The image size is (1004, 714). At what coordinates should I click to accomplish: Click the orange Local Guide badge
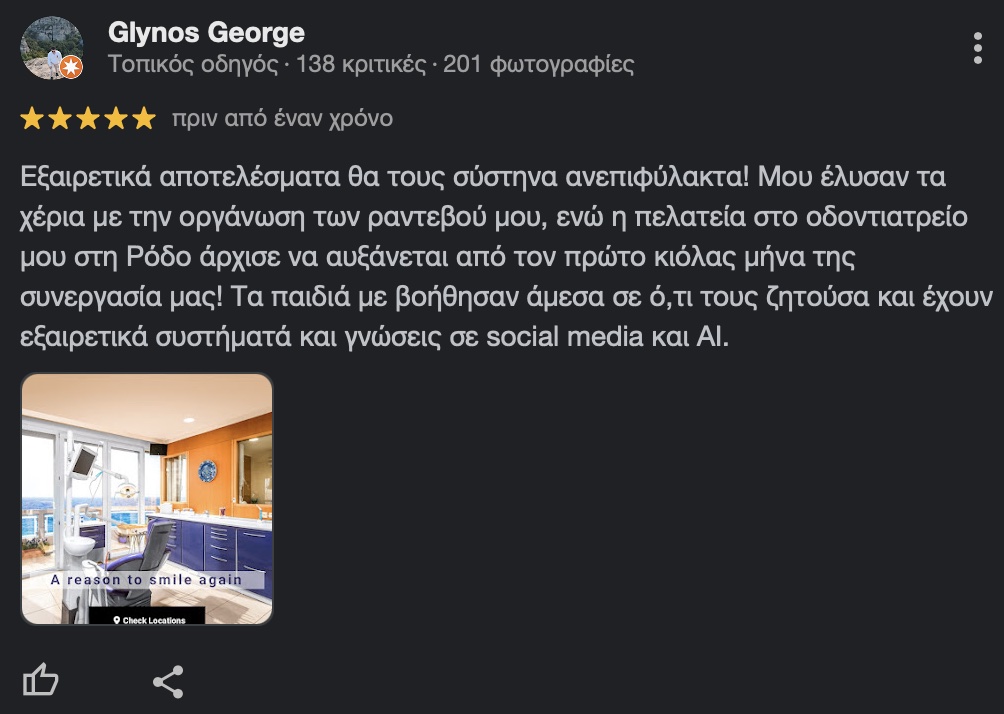click(x=72, y=67)
